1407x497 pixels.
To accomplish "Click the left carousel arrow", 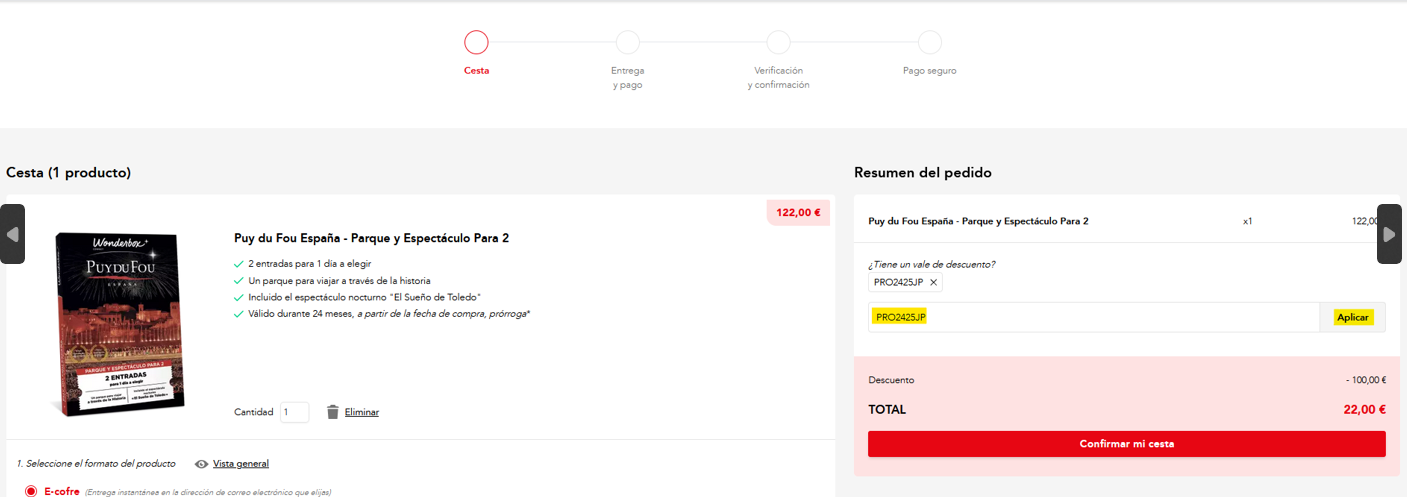I will pos(12,234).
